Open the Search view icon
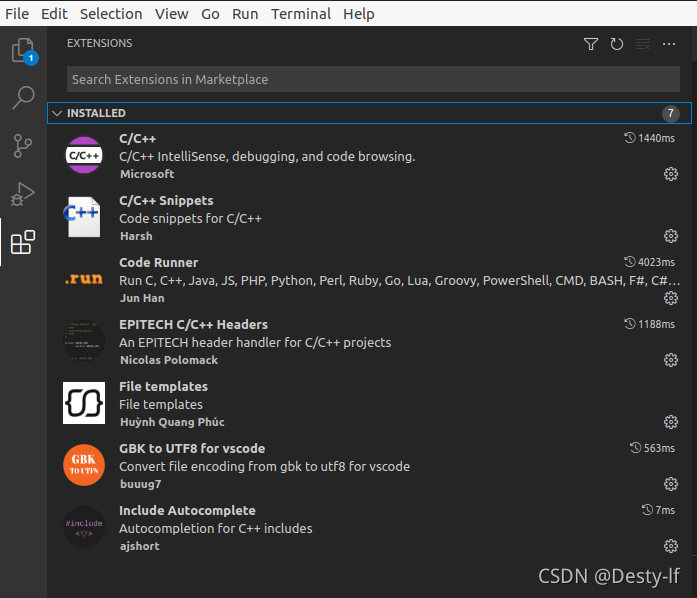 click(x=23, y=97)
